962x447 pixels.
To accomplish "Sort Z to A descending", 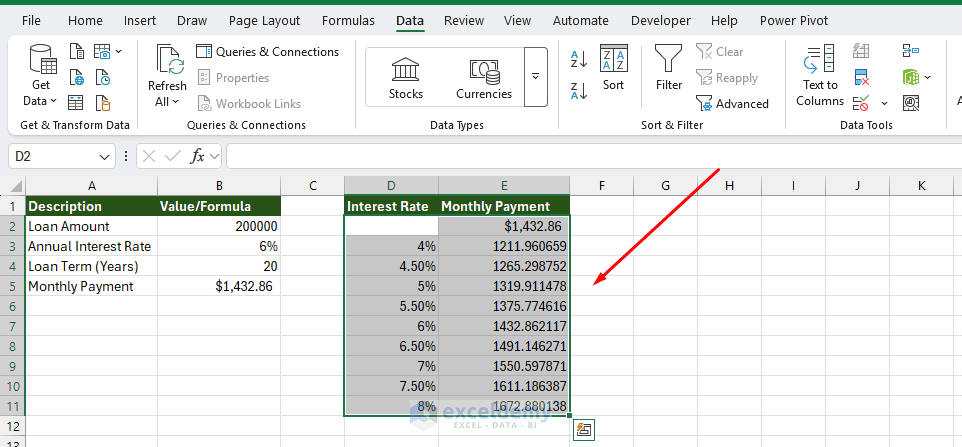I will (x=579, y=90).
